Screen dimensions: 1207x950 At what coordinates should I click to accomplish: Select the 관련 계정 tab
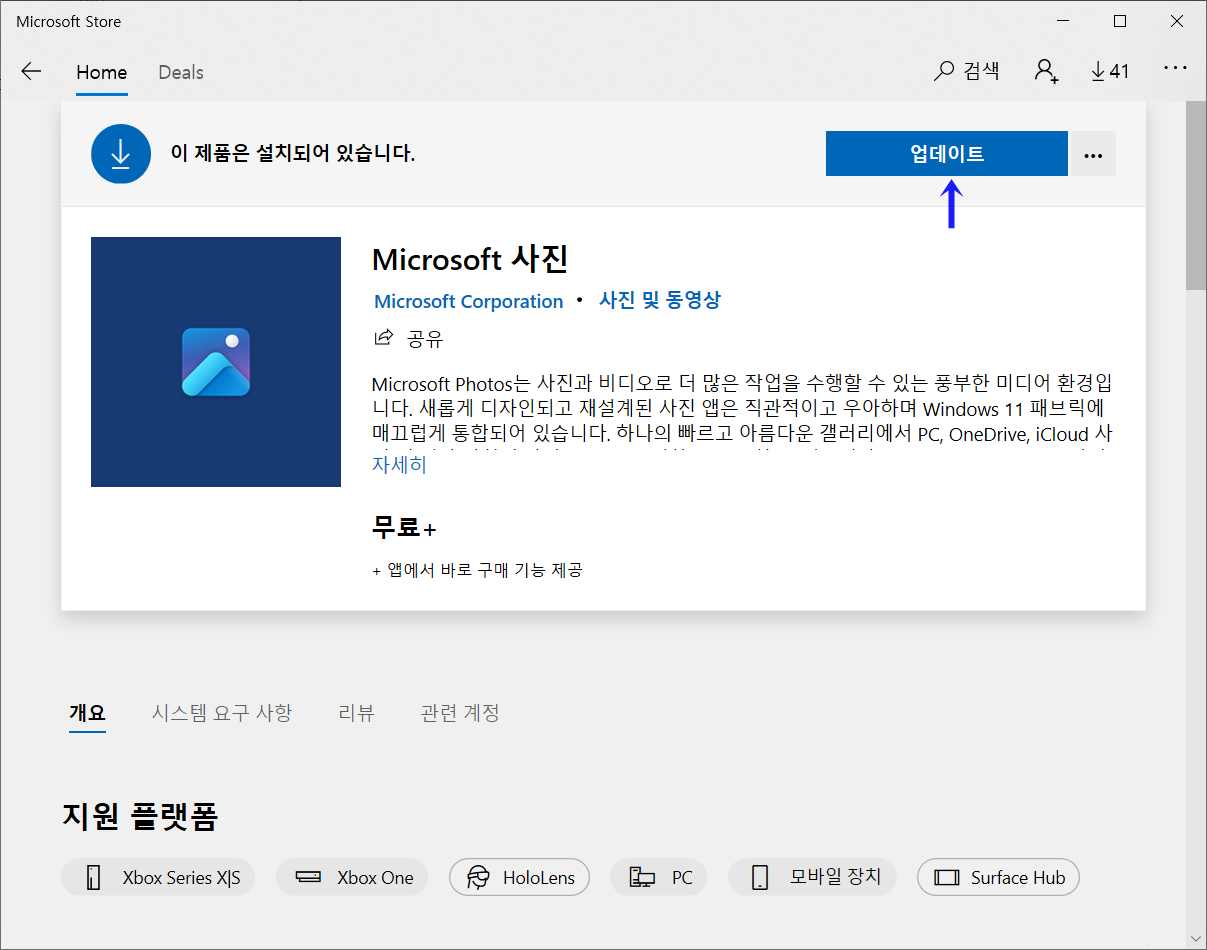pyautogui.click(x=460, y=713)
